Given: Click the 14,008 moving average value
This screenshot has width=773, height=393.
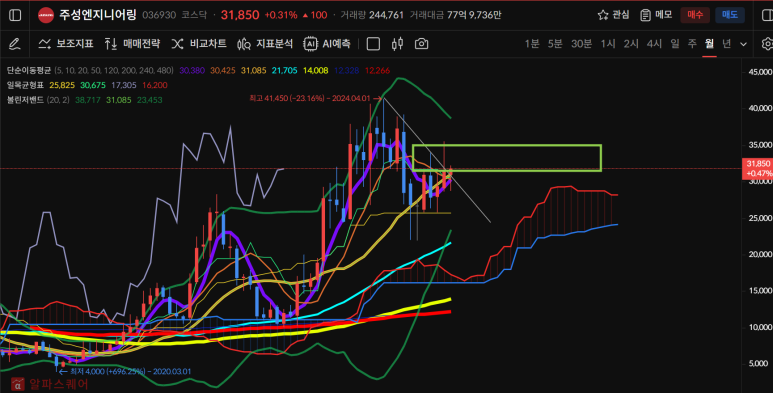Looking at the screenshot, I should point(316,71).
